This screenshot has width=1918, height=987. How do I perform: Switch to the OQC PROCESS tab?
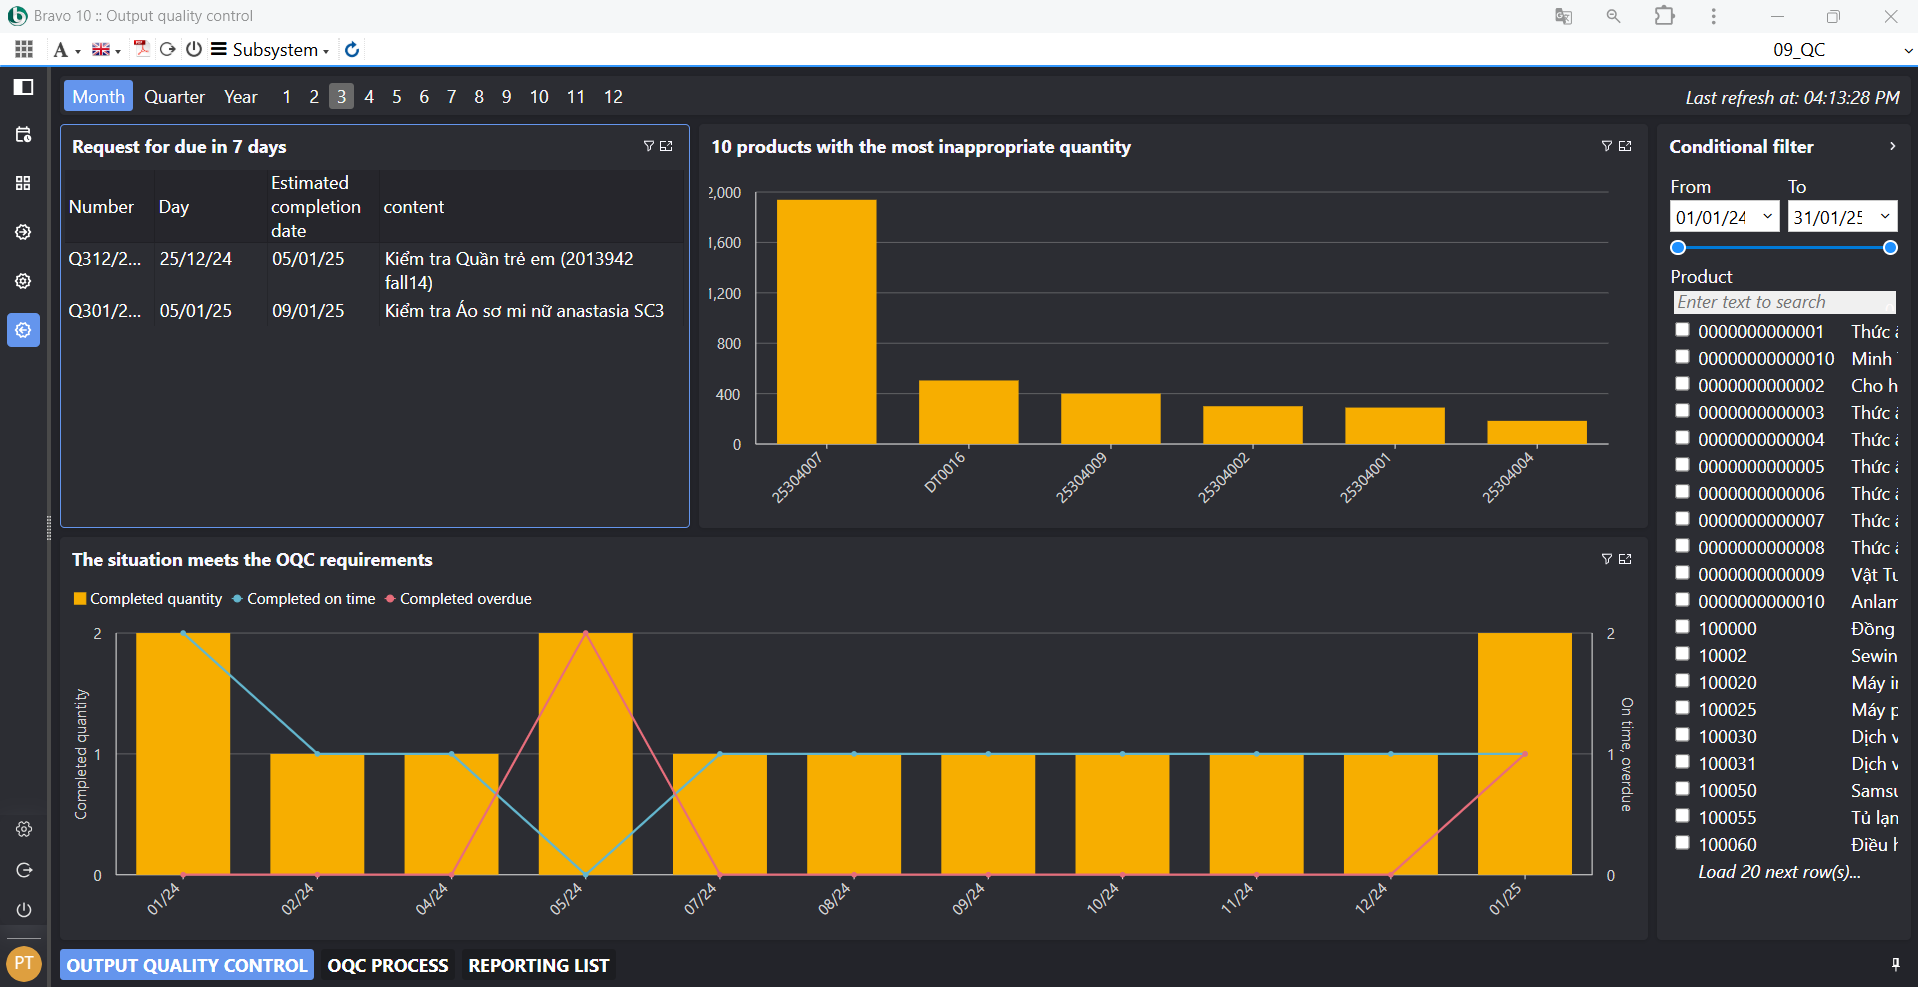388,965
